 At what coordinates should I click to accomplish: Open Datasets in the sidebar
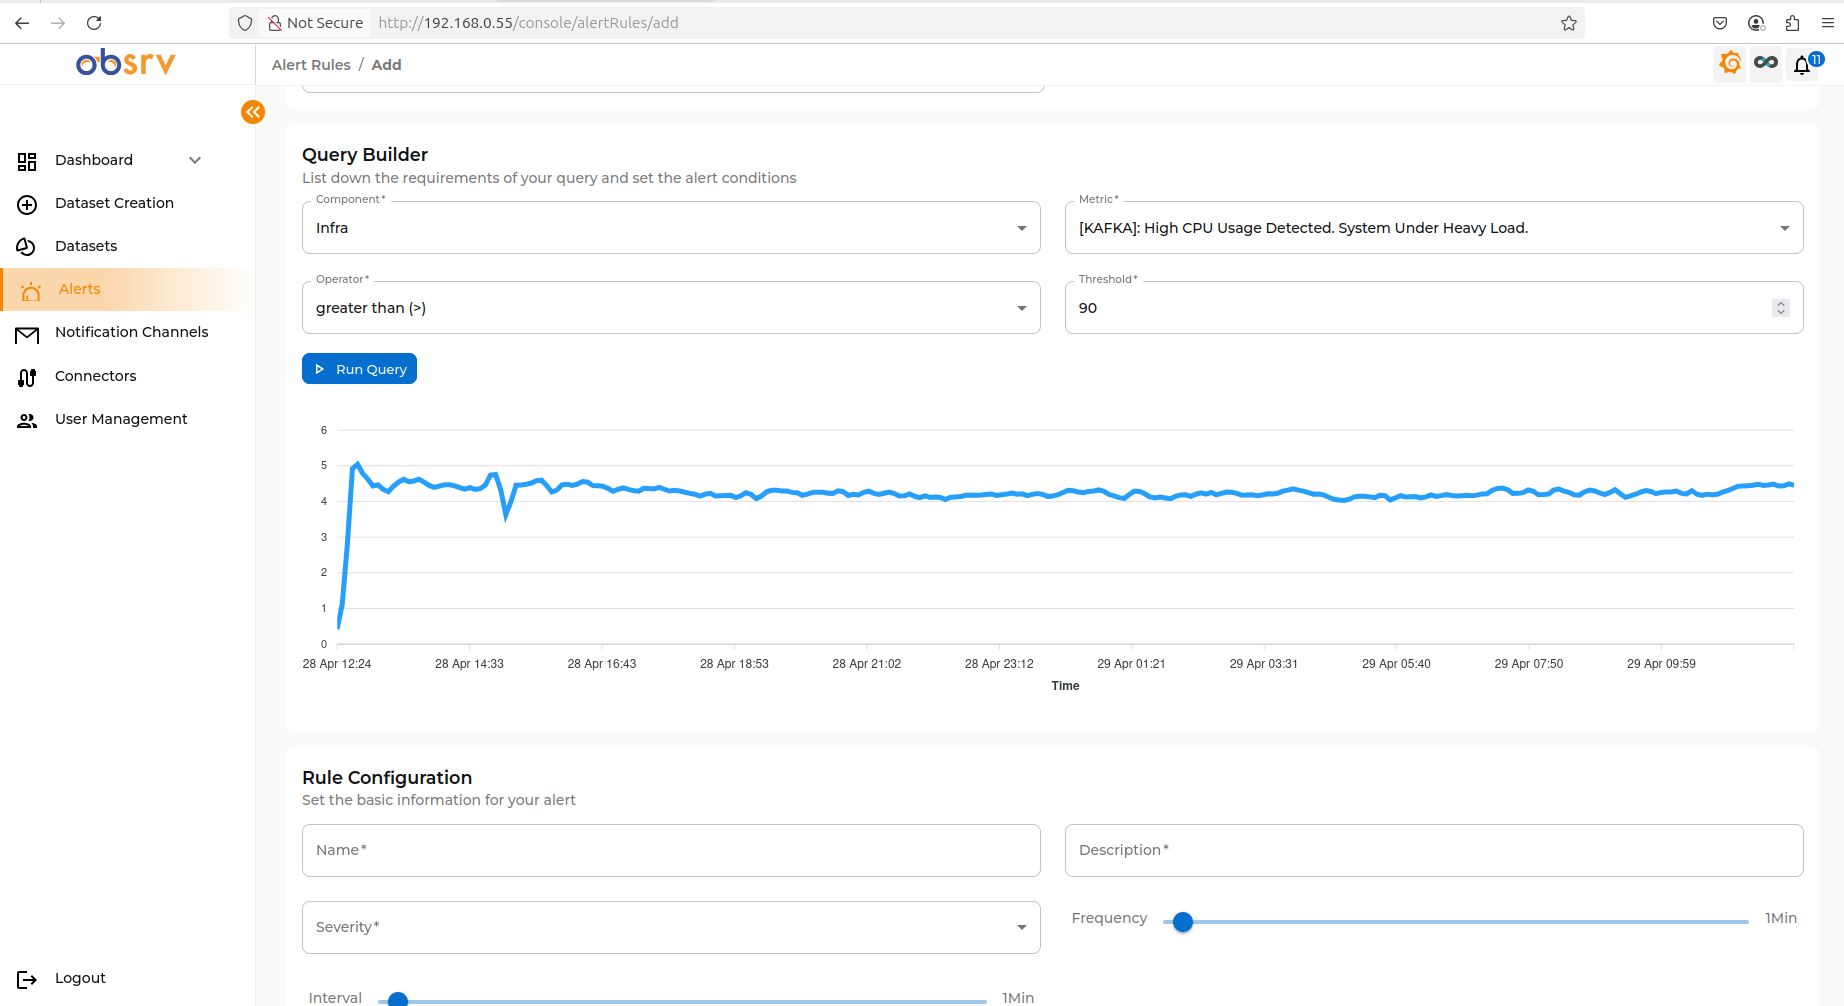pyautogui.click(x=86, y=246)
